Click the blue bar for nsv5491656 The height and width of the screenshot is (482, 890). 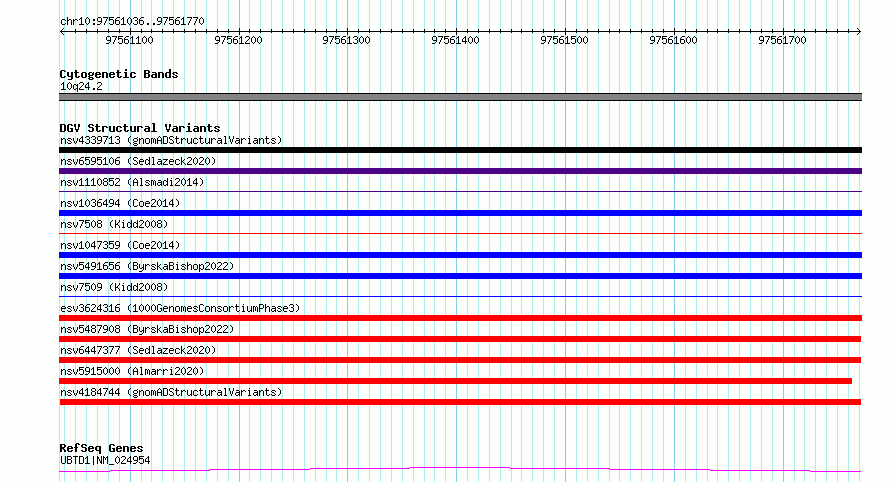(460, 276)
